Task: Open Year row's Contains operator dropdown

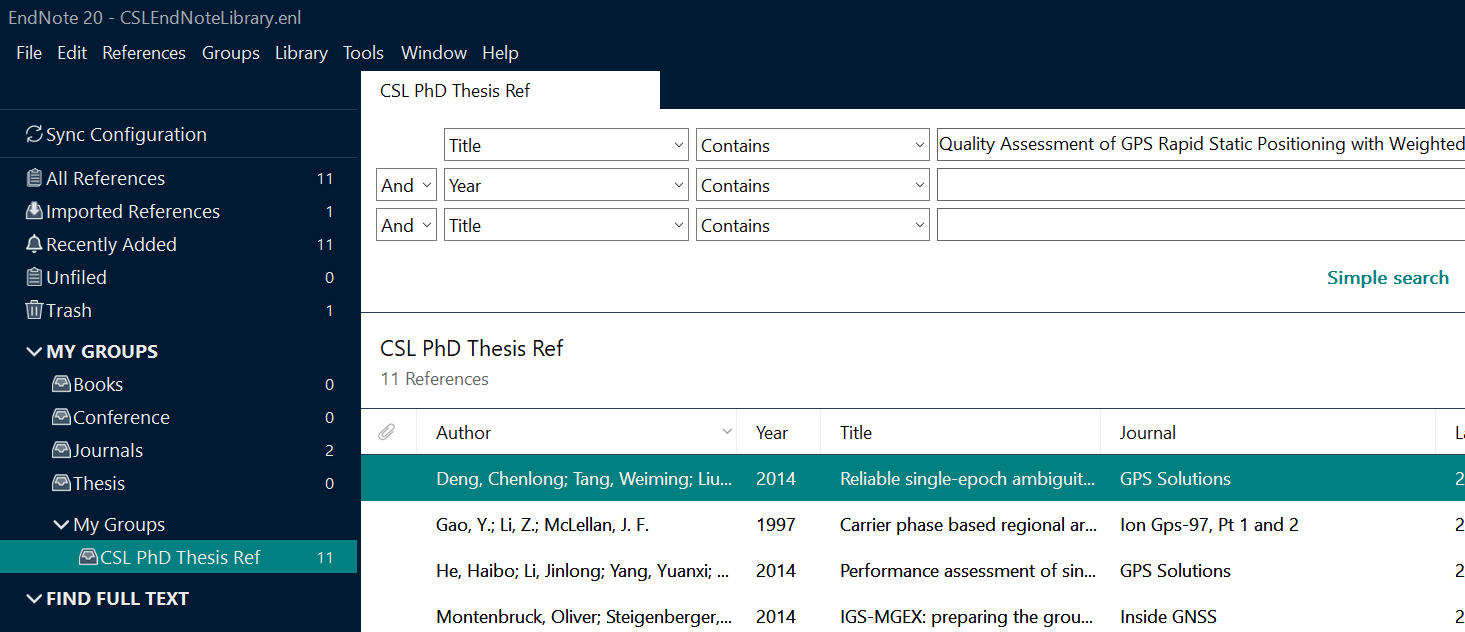Action: pyautogui.click(x=813, y=185)
